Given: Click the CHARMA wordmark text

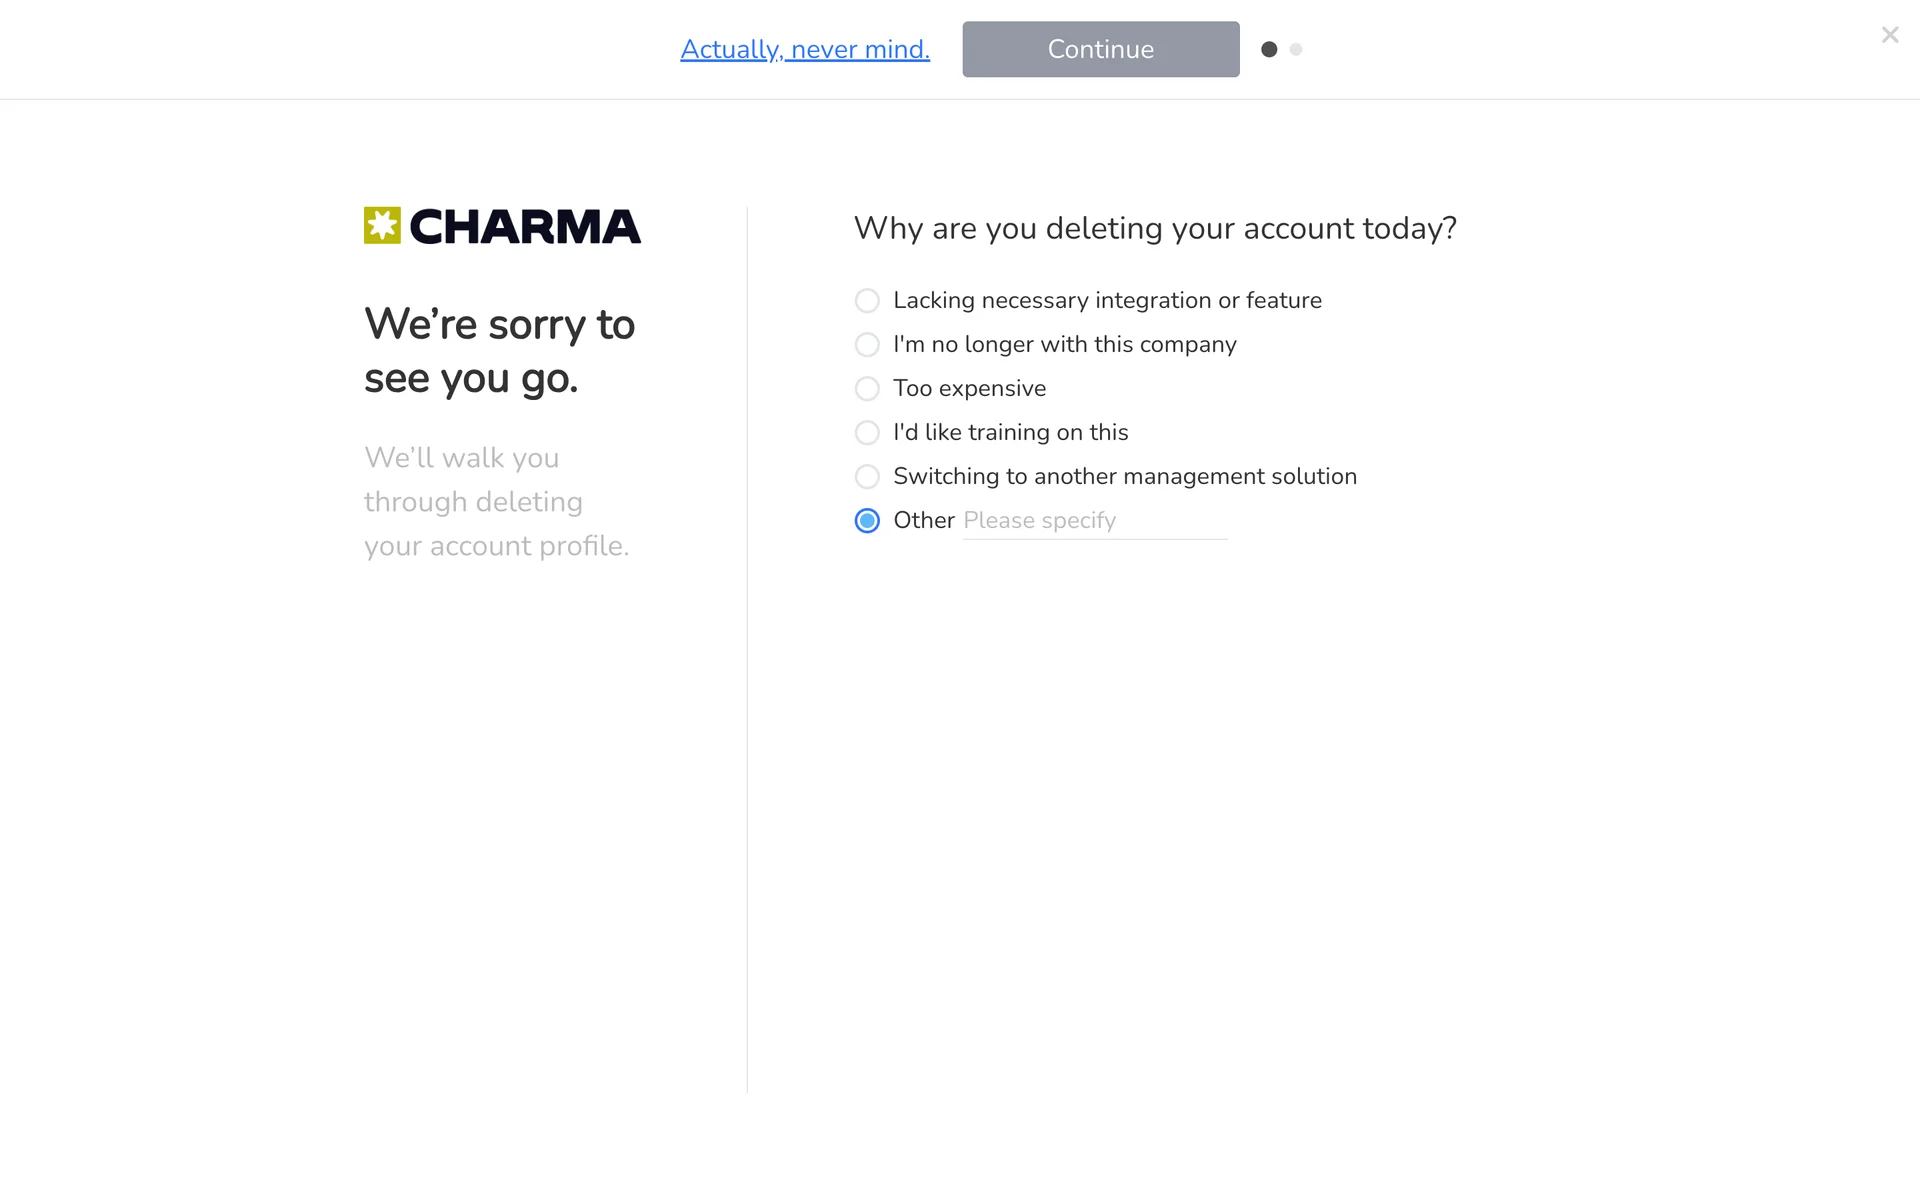Looking at the screenshot, I should coord(525,227).
